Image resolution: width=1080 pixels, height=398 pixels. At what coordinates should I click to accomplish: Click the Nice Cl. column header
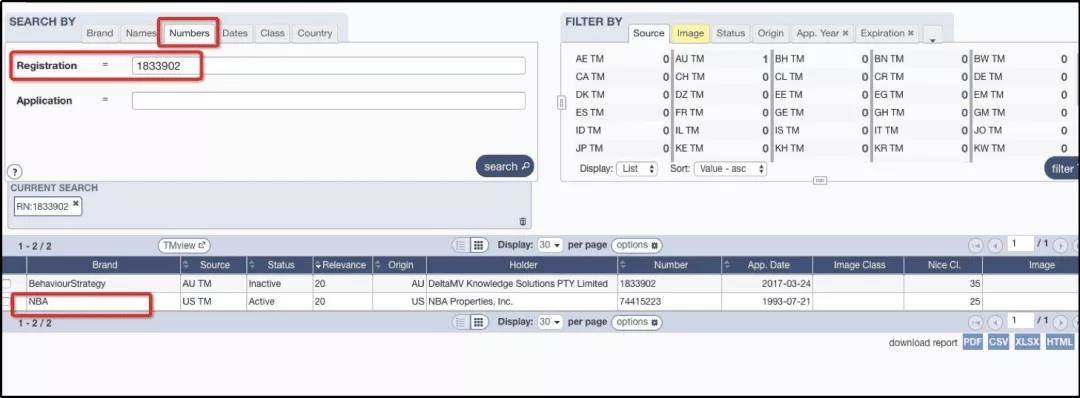(943, 265)
